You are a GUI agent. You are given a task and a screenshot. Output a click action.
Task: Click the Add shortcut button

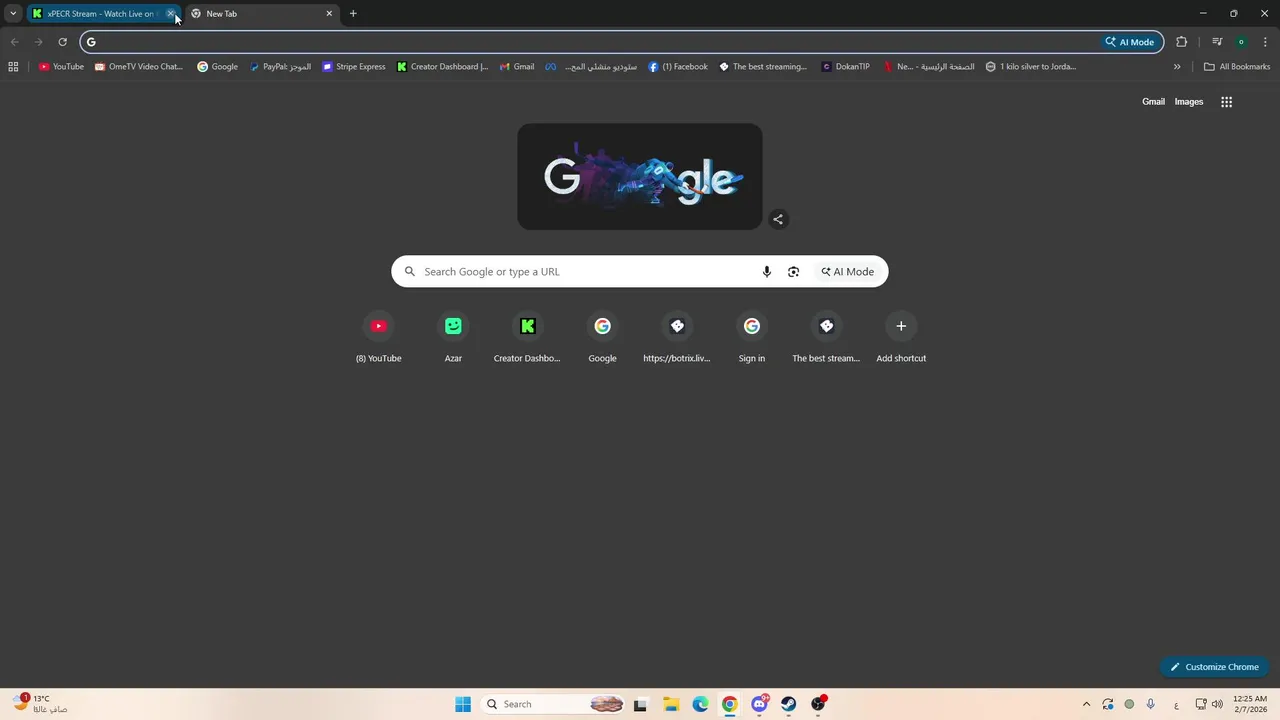pos(901,337)
